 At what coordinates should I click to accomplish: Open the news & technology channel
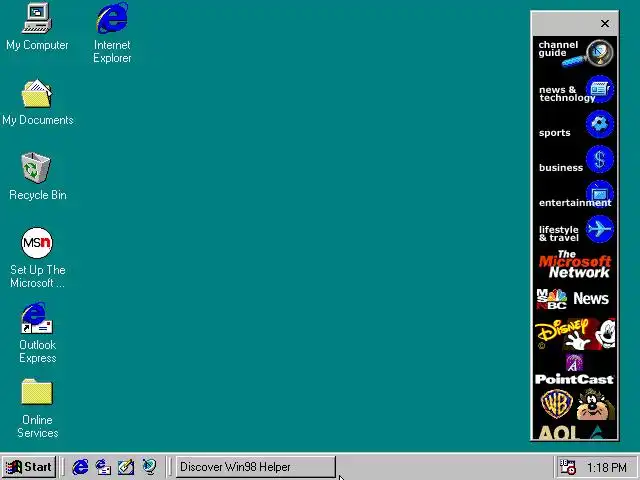[x=575, y=89]
